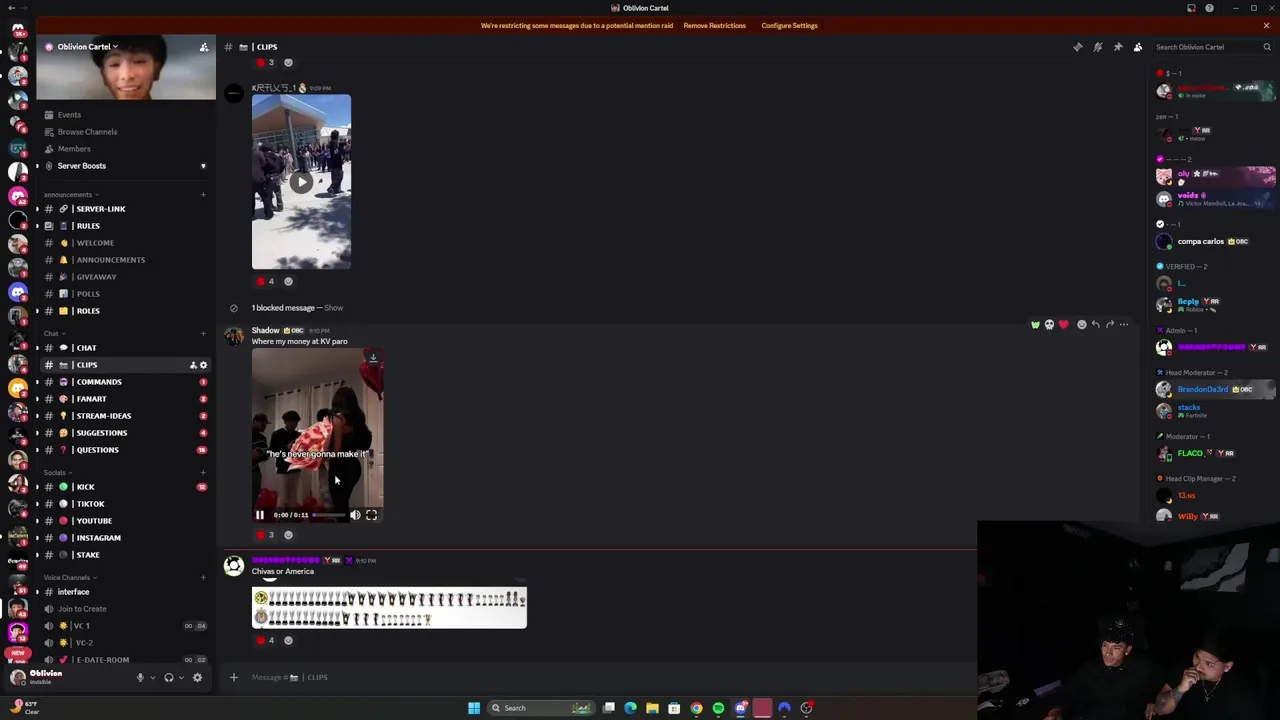Add a channel to Voice Channels category
This screenshot has height=720, width=1280.
coord(203,577)
